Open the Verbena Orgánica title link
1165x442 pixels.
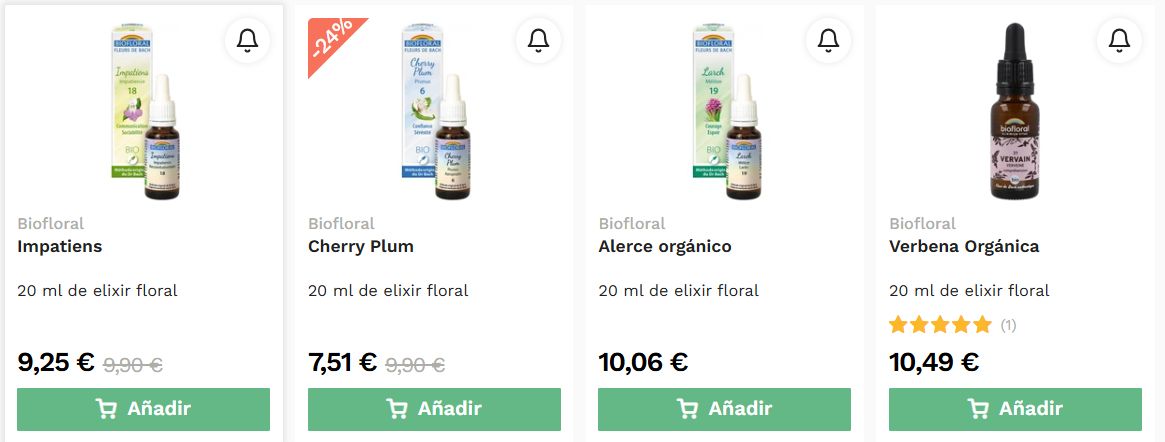click(964, 247)
